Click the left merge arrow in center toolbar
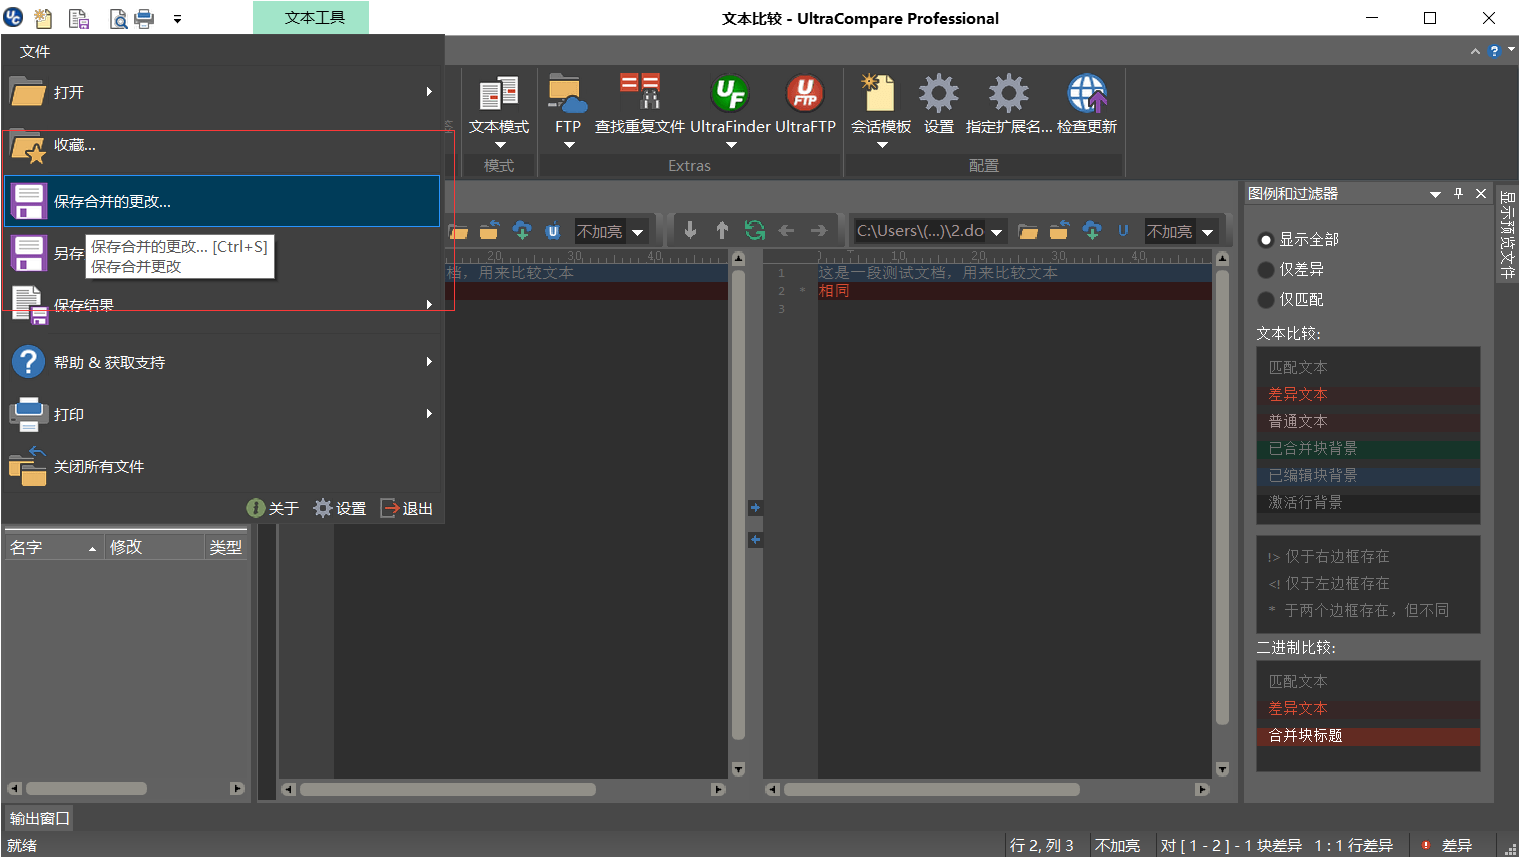Image resolution: width=1520 pixels, height=858 pixels. [786, 231]
